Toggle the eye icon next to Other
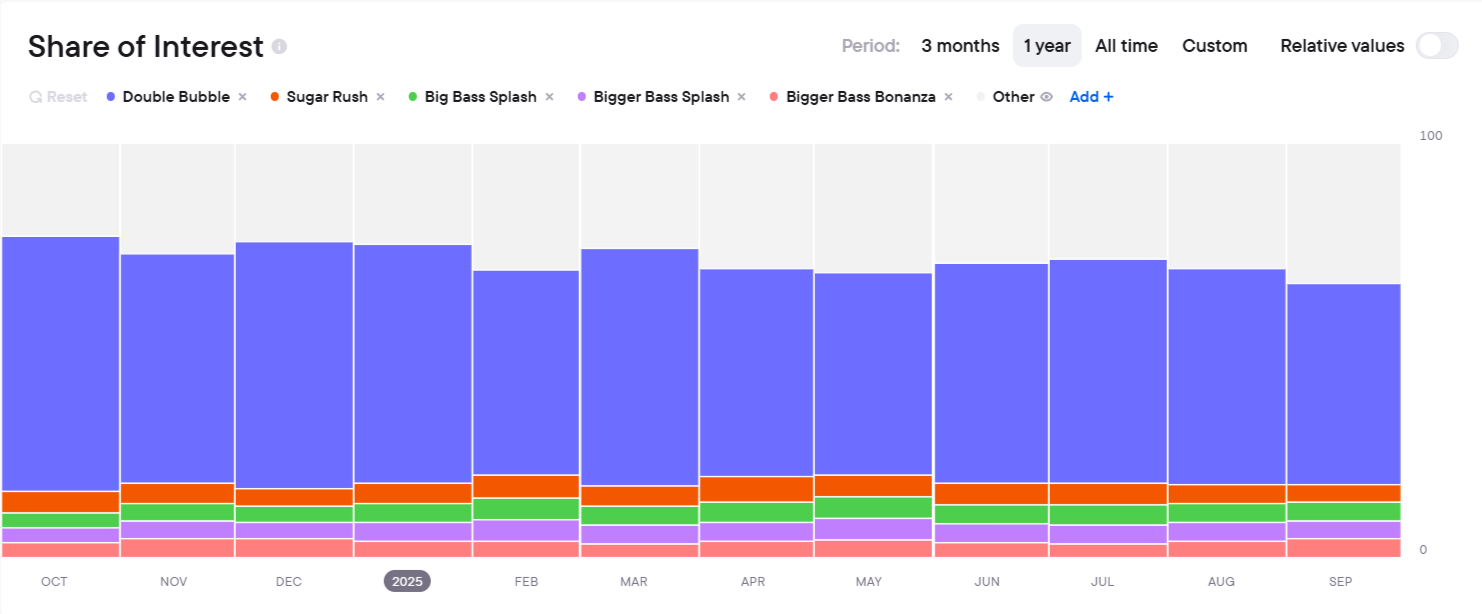This screenshot has width=1482, height=614. coord(1047,97)
